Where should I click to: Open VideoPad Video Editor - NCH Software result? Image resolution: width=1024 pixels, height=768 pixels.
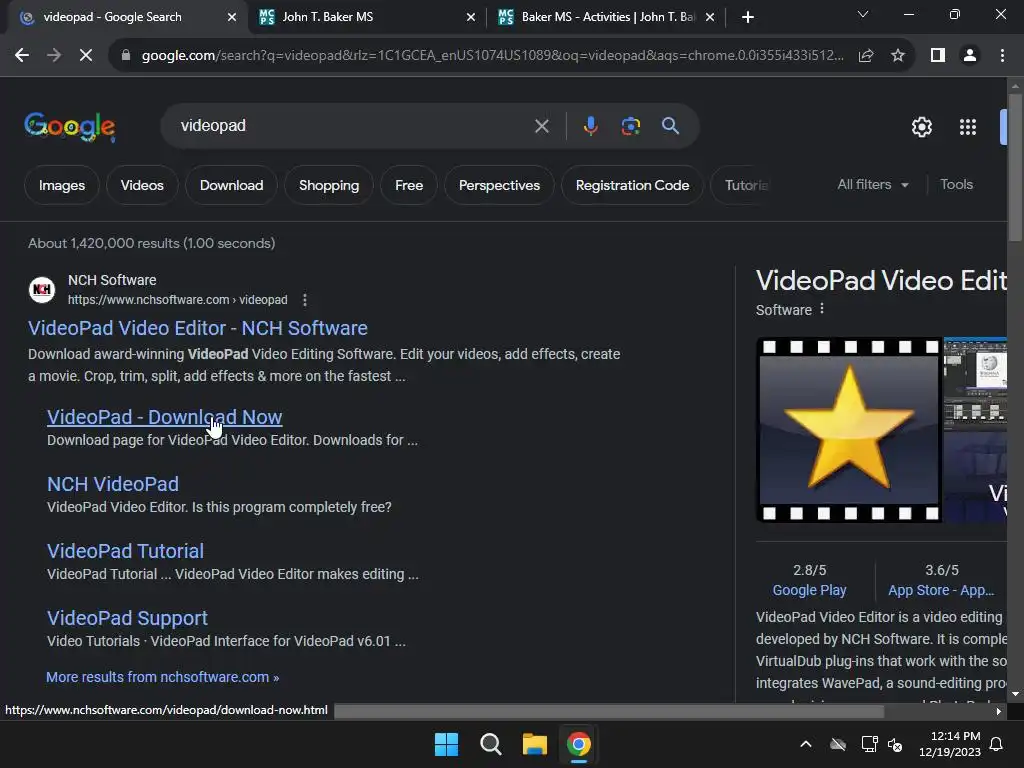197,328
